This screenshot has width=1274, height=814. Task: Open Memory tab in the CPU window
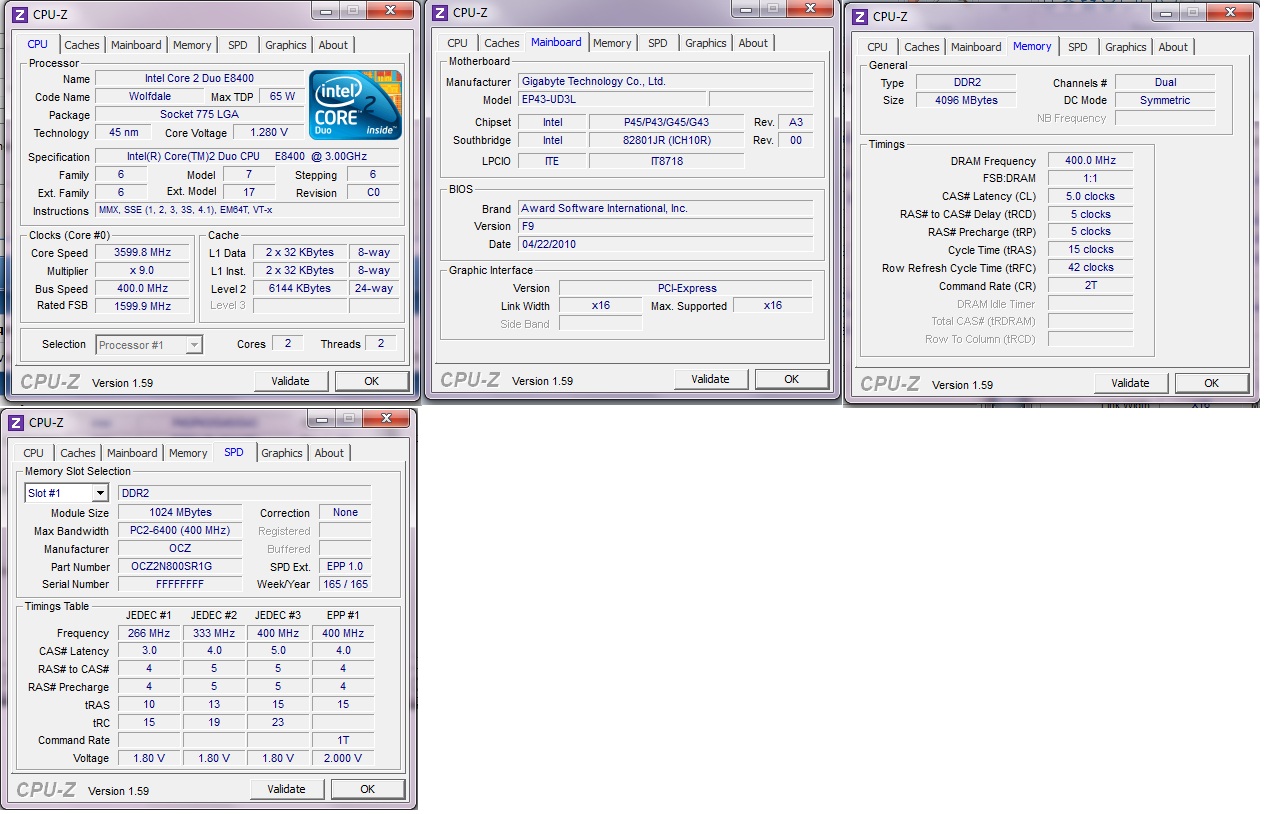[192, 45]
